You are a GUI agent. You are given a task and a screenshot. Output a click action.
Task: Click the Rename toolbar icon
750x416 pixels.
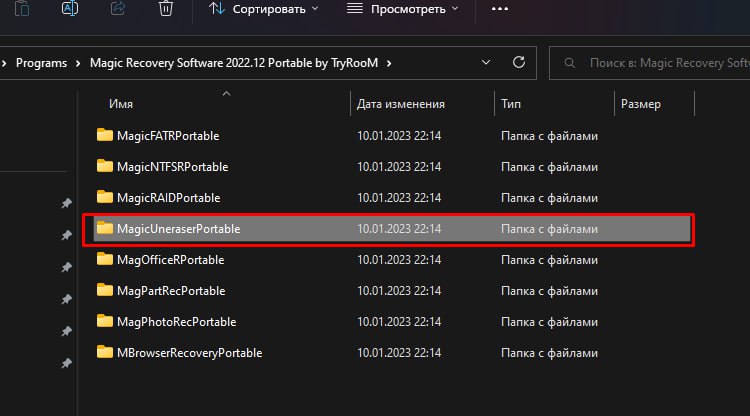click(70, 8)
